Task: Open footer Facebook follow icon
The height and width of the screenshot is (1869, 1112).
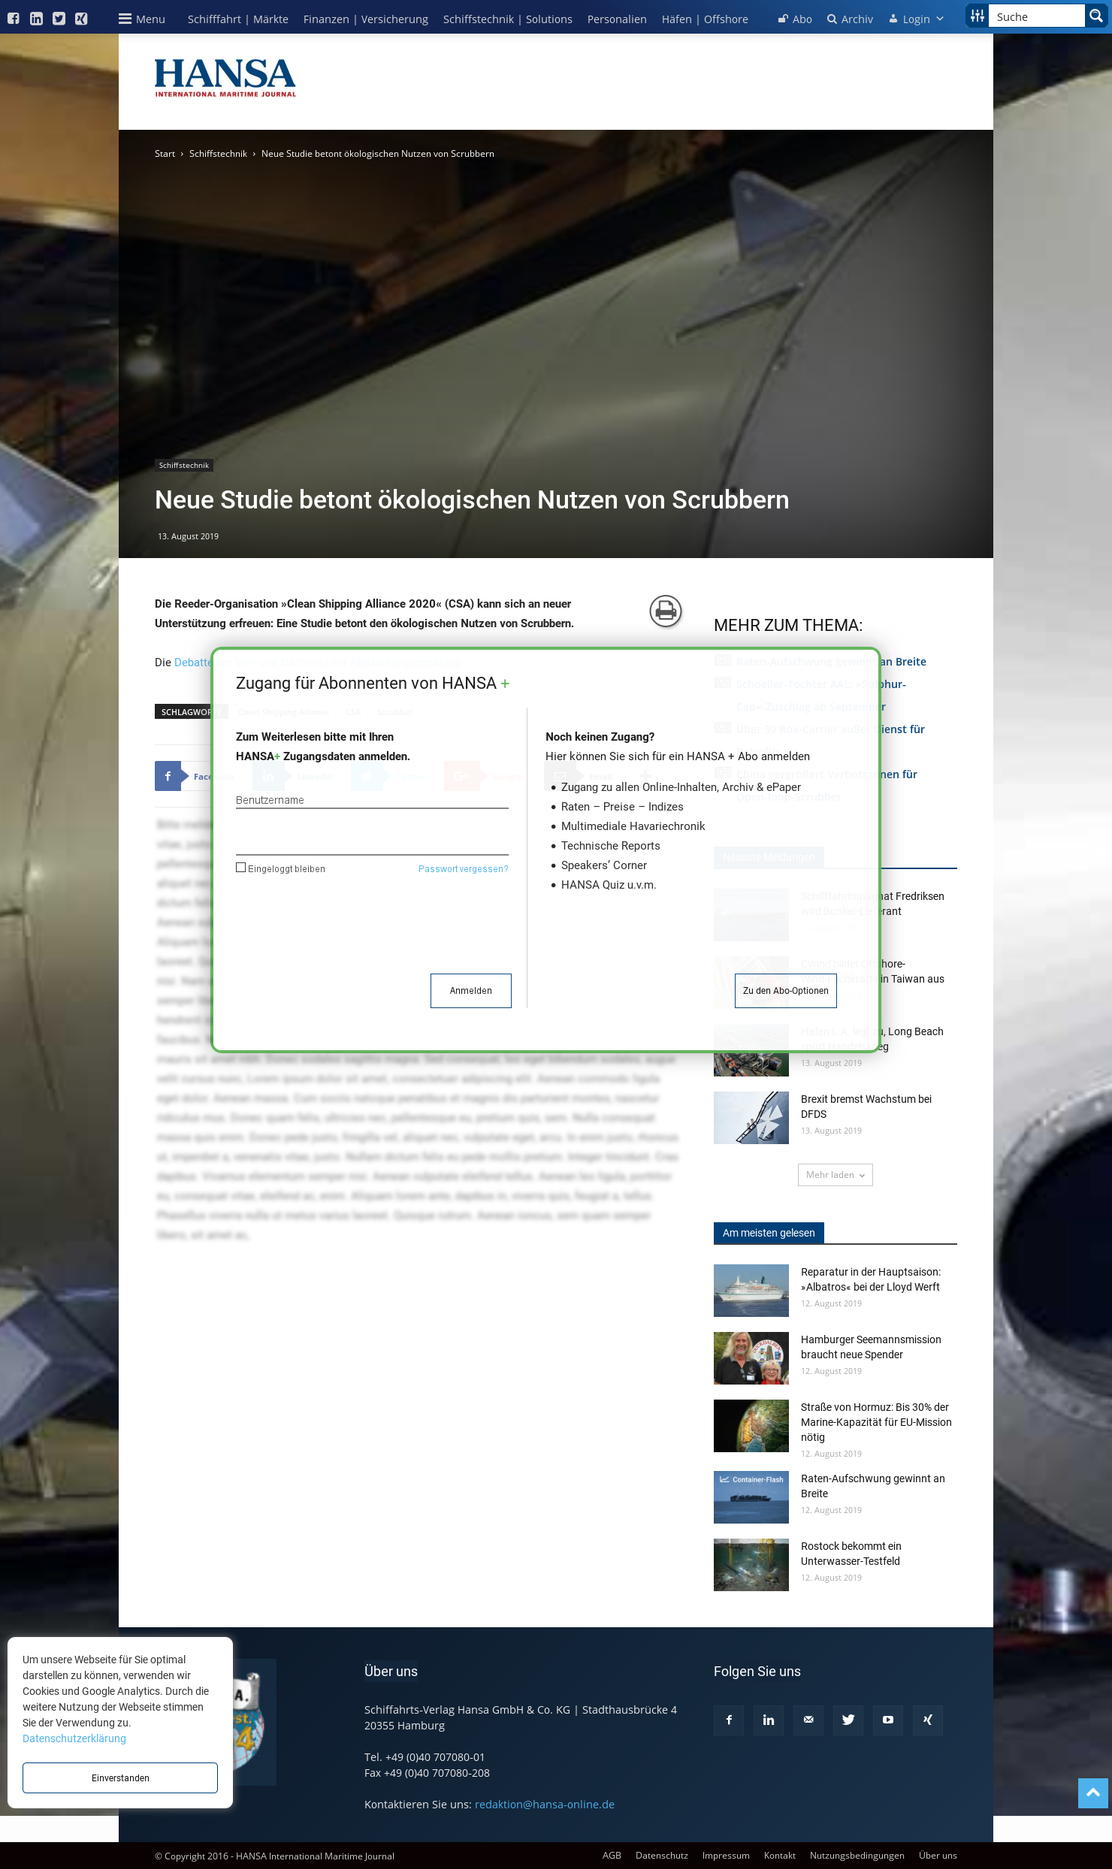Action: 729,1720
